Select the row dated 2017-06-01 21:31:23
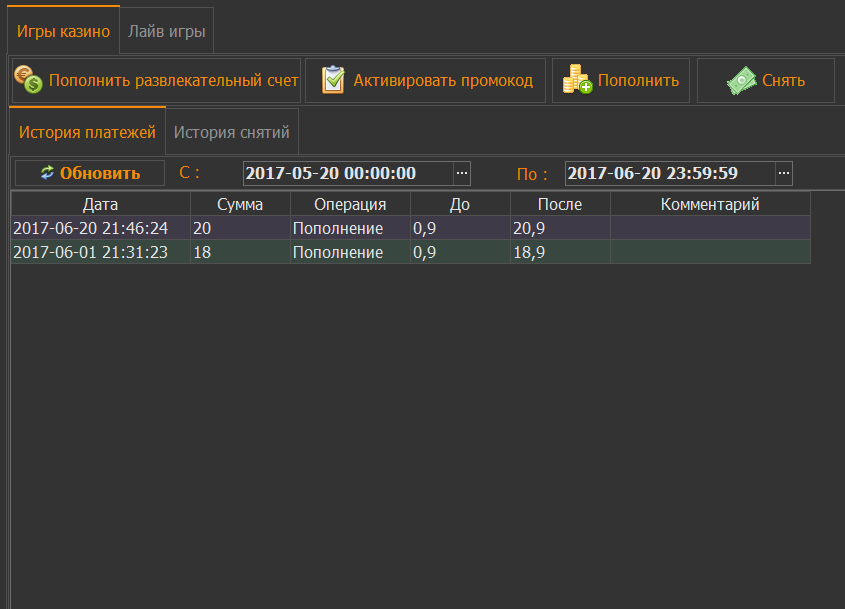The width and height of the screenshot is (845, 609). [x=411, y=252]
